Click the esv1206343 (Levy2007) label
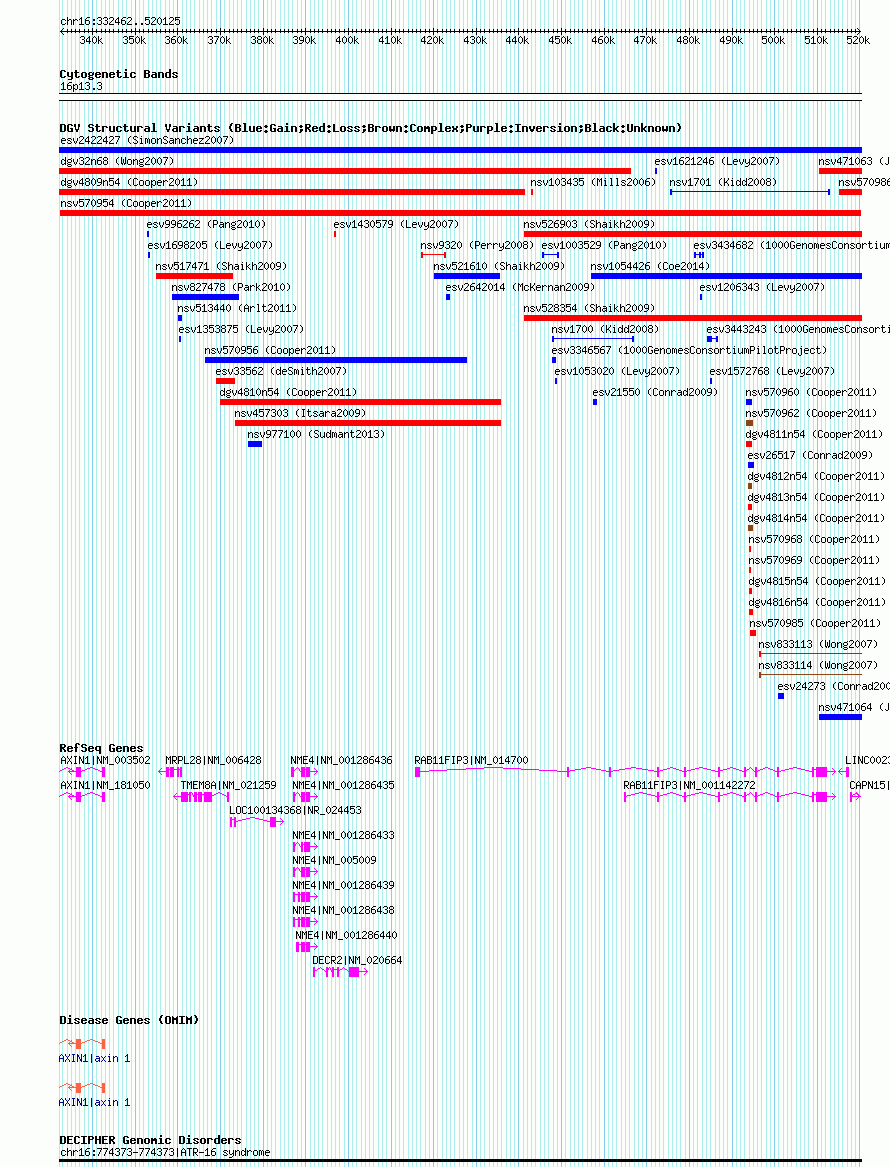Image resolution: width=890 pixels, height=1167 pixels. pos(762,287)
